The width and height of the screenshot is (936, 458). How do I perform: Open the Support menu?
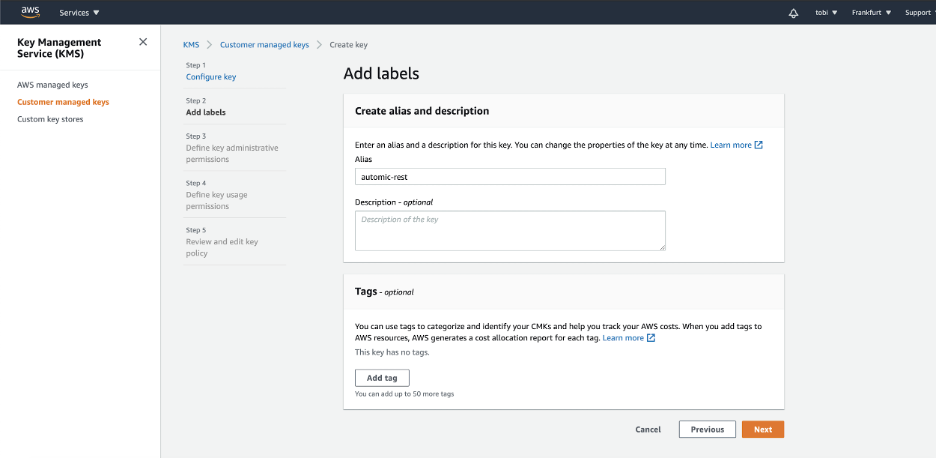(x=917, y=13)
